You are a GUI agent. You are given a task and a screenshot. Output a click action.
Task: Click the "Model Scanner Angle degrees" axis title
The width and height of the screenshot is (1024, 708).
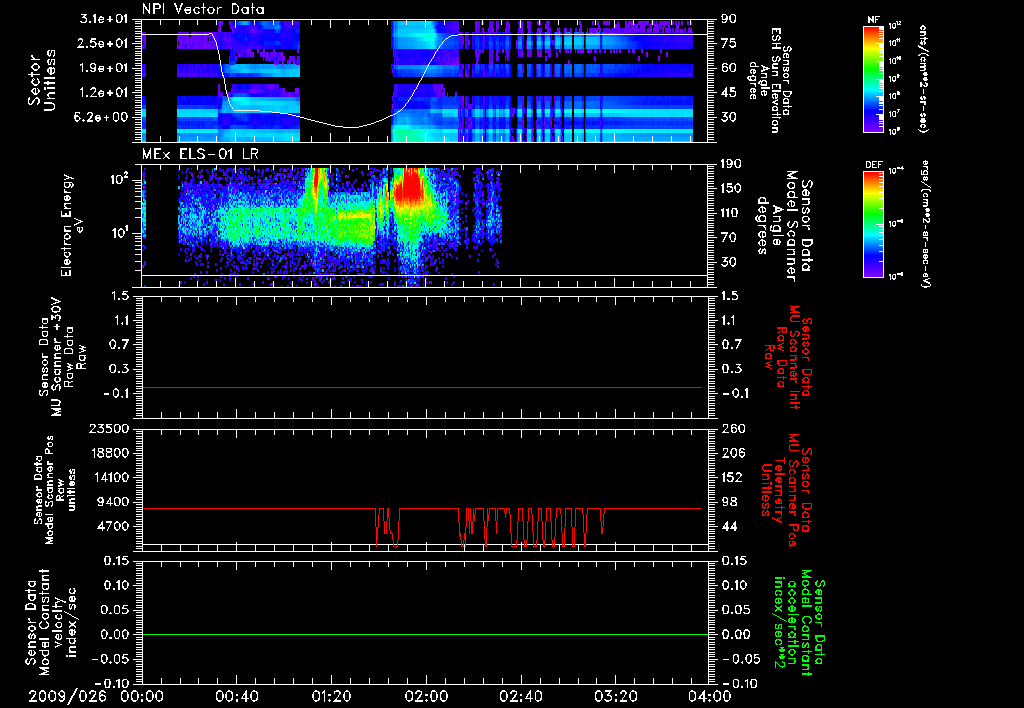point(784,225)
